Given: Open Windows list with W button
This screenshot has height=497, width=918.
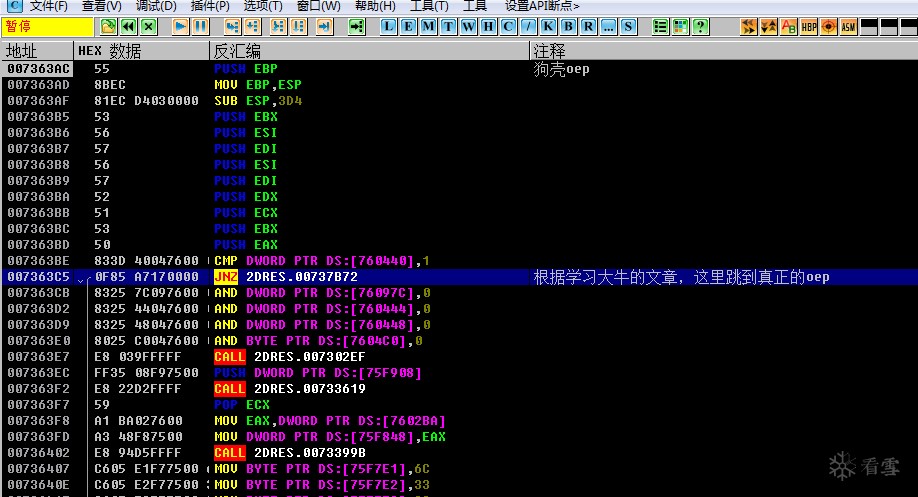Looking at the screenshot, I should 468,26.
